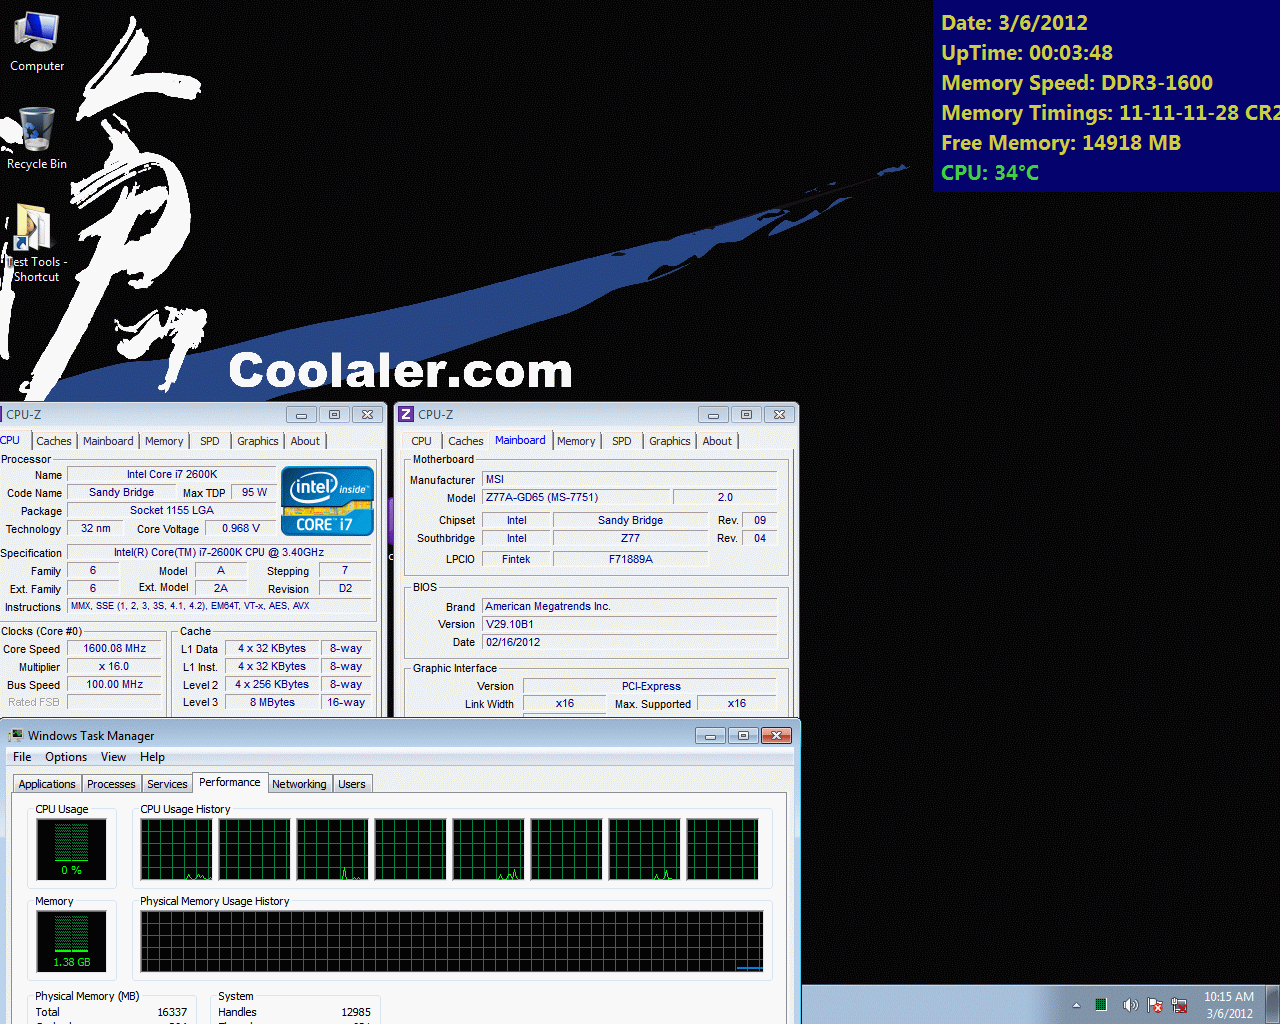
Task: Switch to Users tab in Task Manager
Action: (352, 784)
